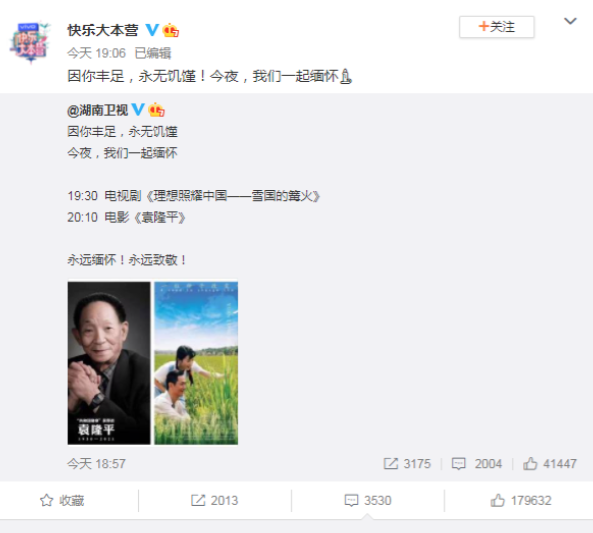593x533 pixels.
Task: Open the 3530 comments tab
Action: point(368,500)
